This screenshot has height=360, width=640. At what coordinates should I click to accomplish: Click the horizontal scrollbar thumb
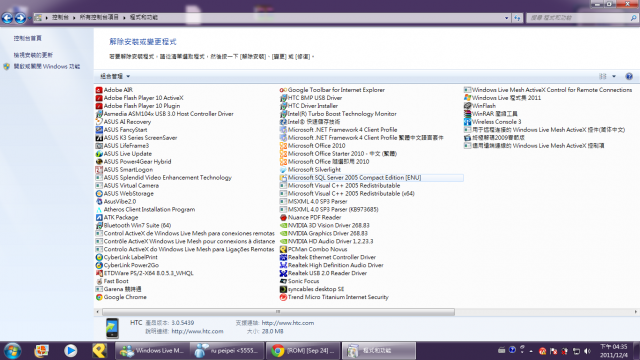tap(278, 312)
